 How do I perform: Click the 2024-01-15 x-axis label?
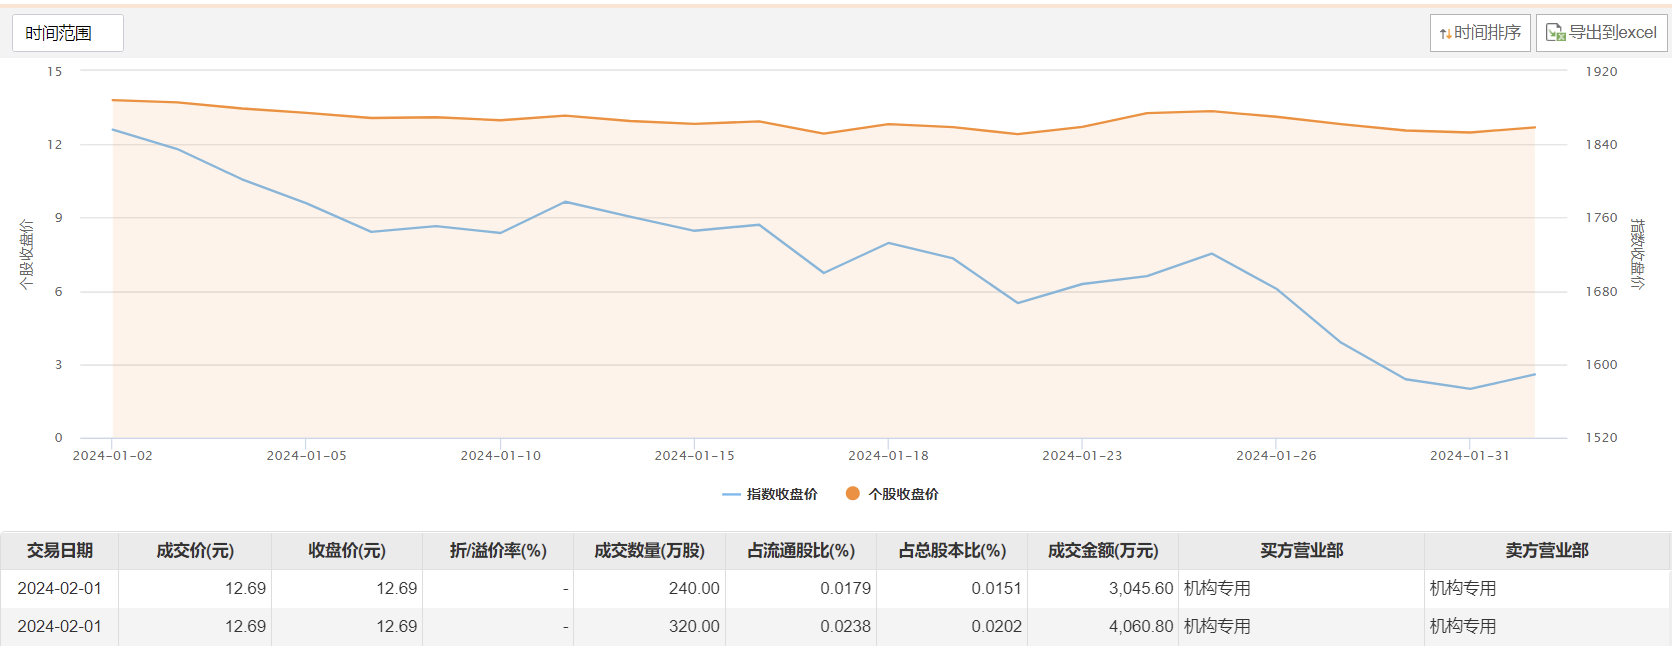coord(695,456)
